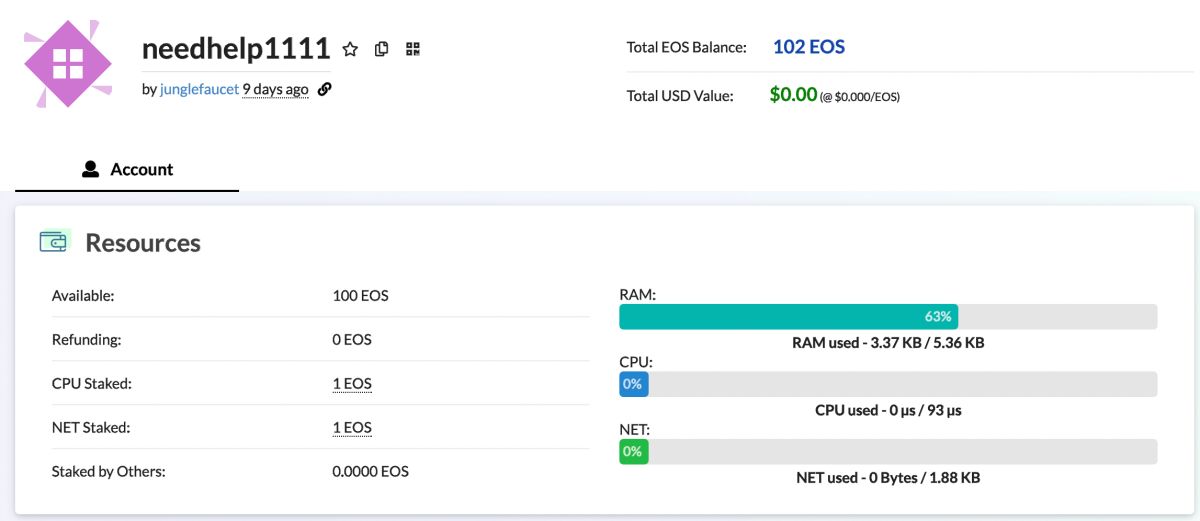Switch to the Account tab
The image size is (1200, 521).
coord(127,170)
